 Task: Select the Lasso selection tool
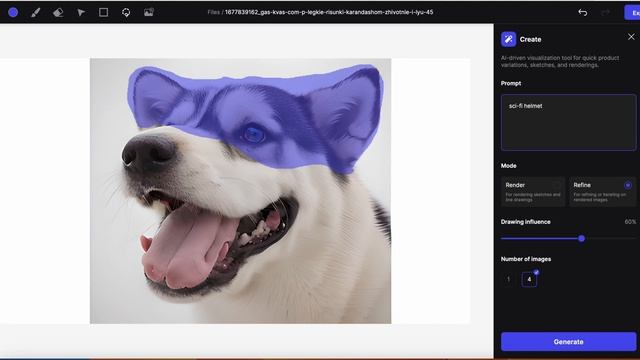point(126,12)
